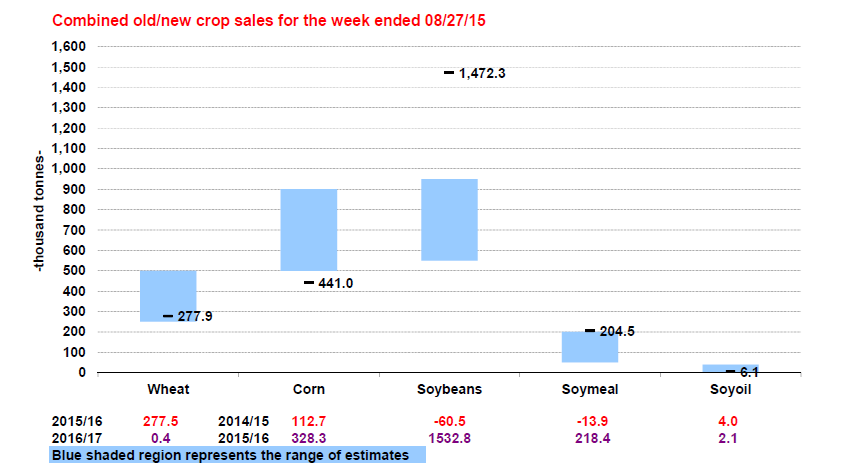
Task: Click the Soybeans blue estimate range bar
Action: (449, 219)
